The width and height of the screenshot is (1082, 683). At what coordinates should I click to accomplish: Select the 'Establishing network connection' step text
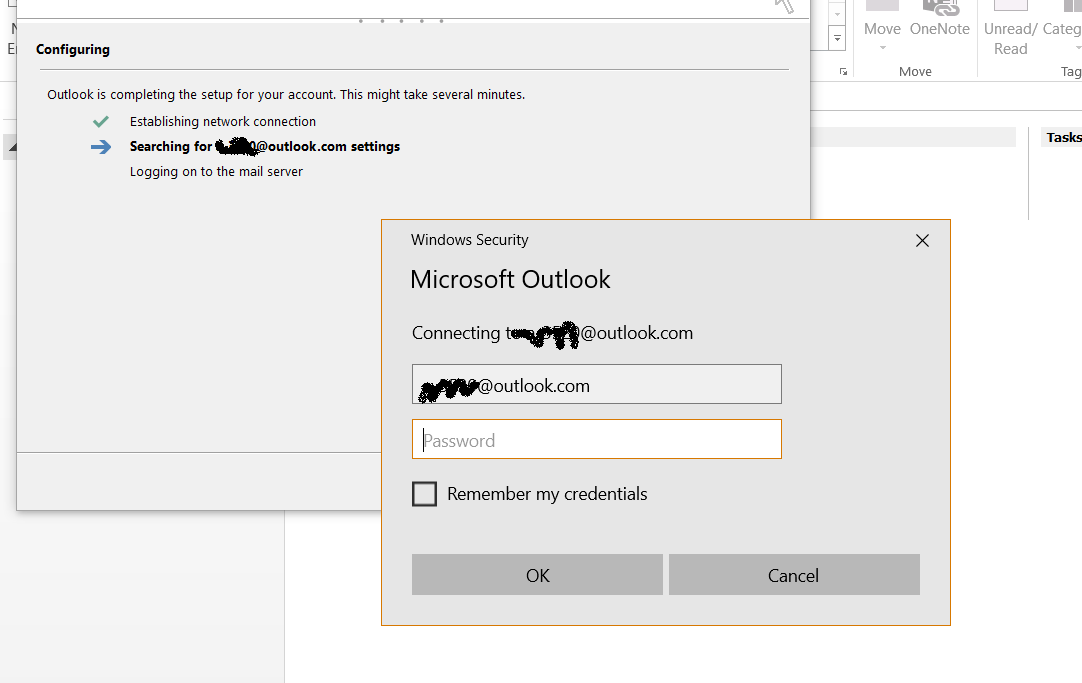(x=223, y=121)
